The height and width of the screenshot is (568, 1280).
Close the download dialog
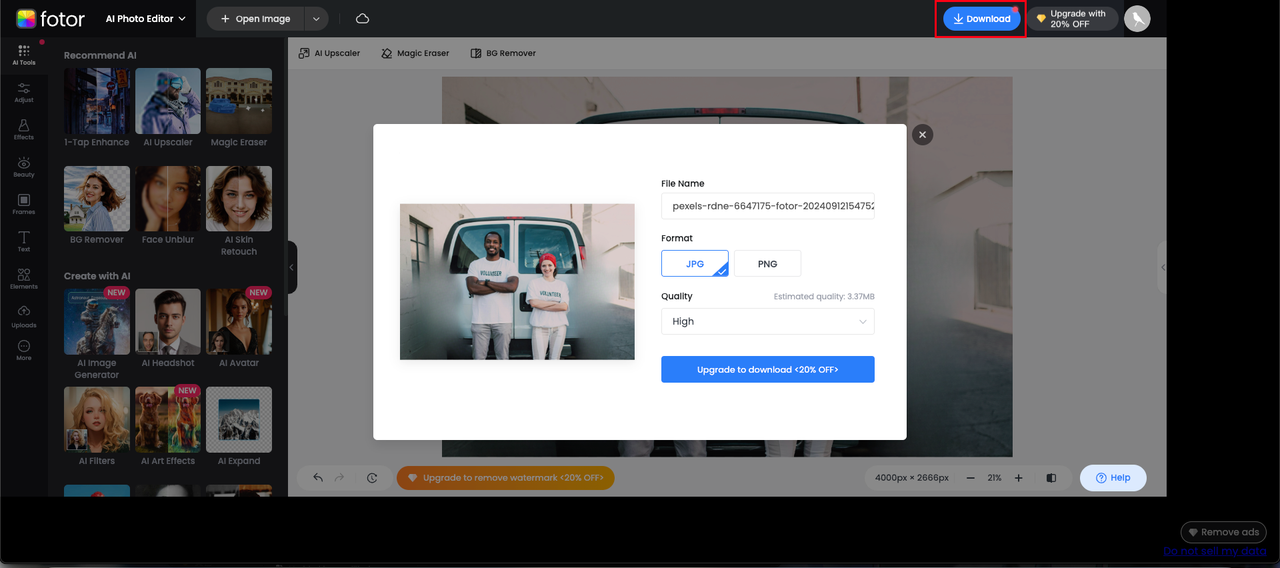pos(922,134)
